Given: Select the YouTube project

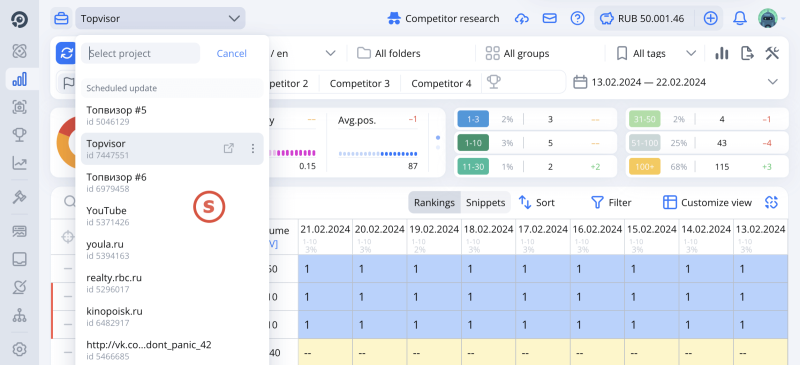Looking at the screenshot, I should 172,216.
